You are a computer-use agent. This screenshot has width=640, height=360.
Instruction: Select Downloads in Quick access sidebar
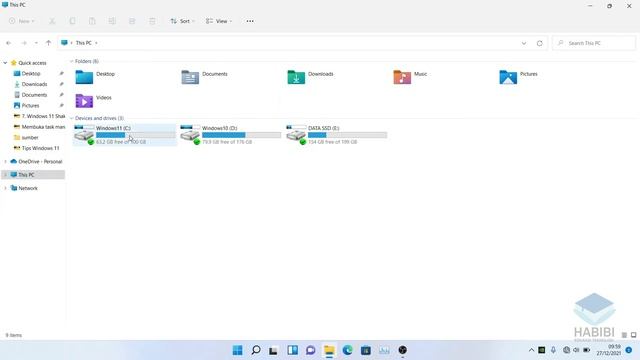click(x=34, y=84)
